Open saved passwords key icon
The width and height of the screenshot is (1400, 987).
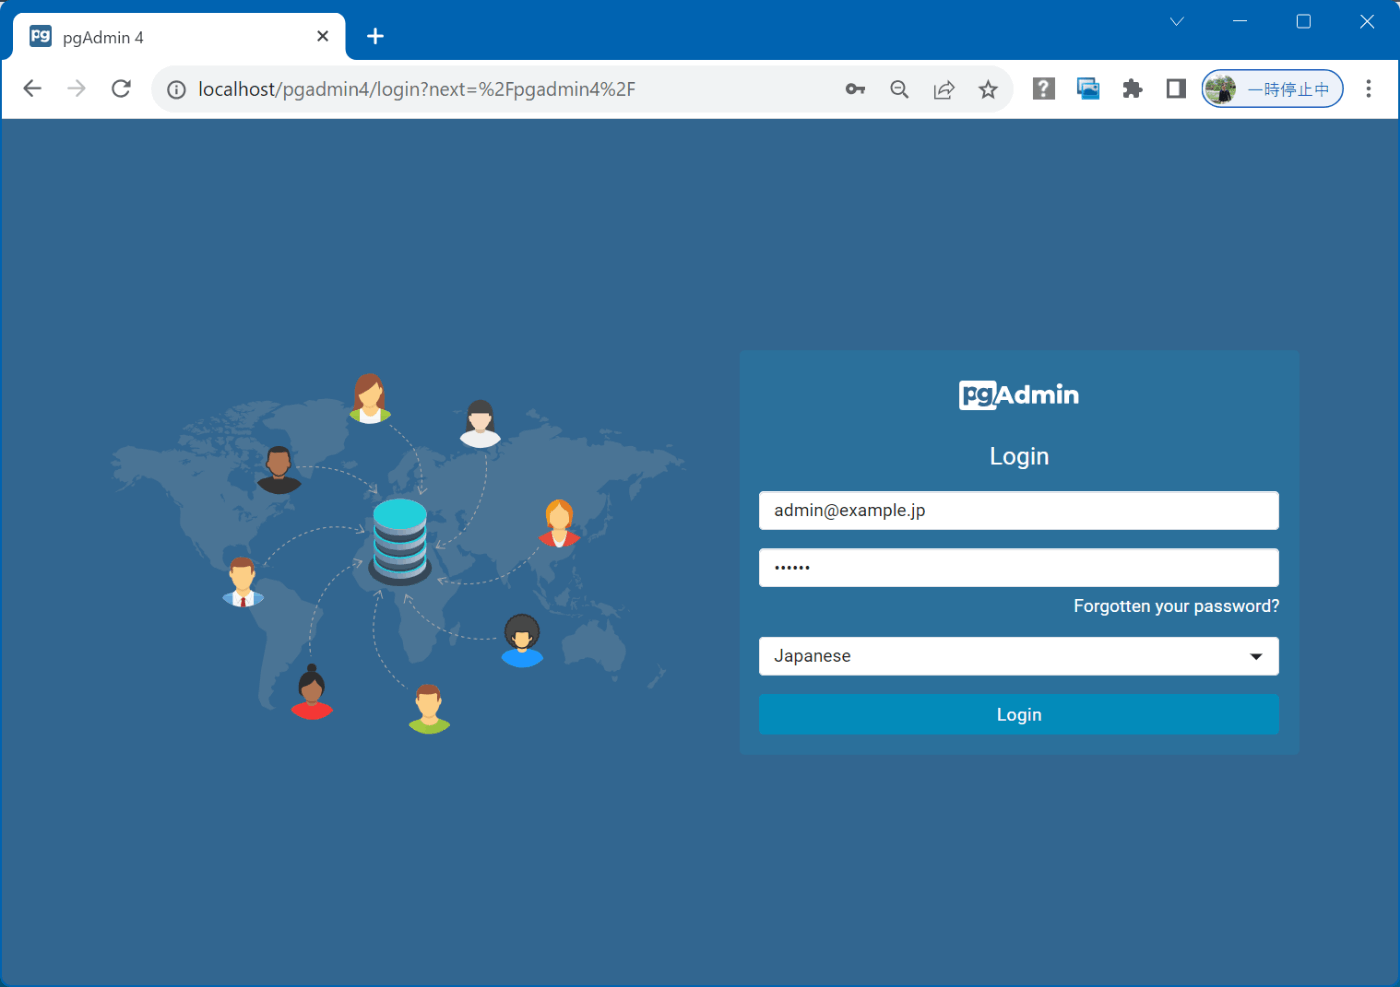[x=855, y=89]
